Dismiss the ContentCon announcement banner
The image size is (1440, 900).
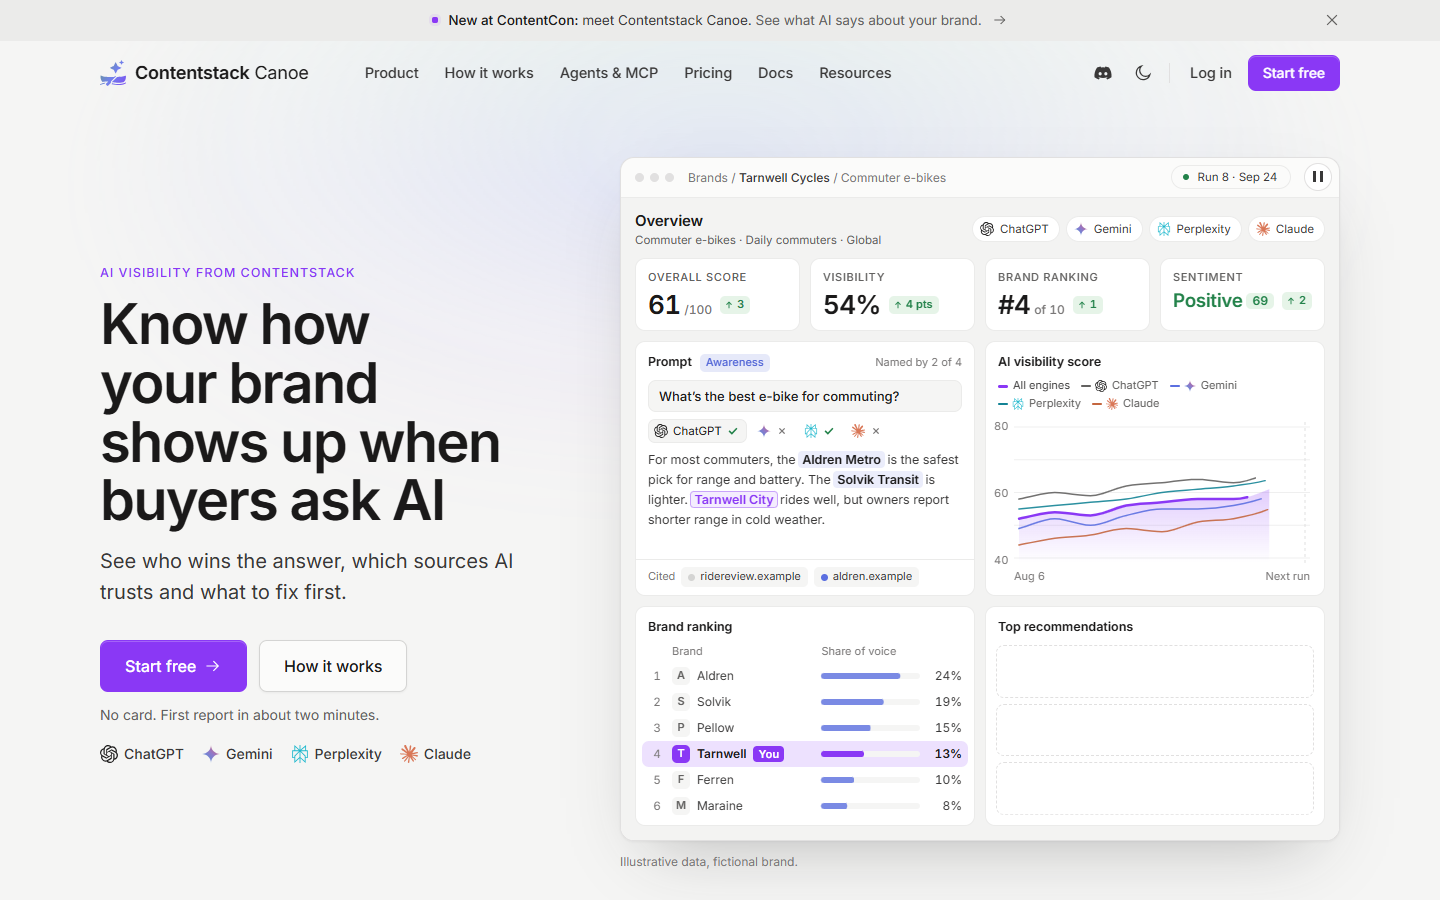[1332, 20]
